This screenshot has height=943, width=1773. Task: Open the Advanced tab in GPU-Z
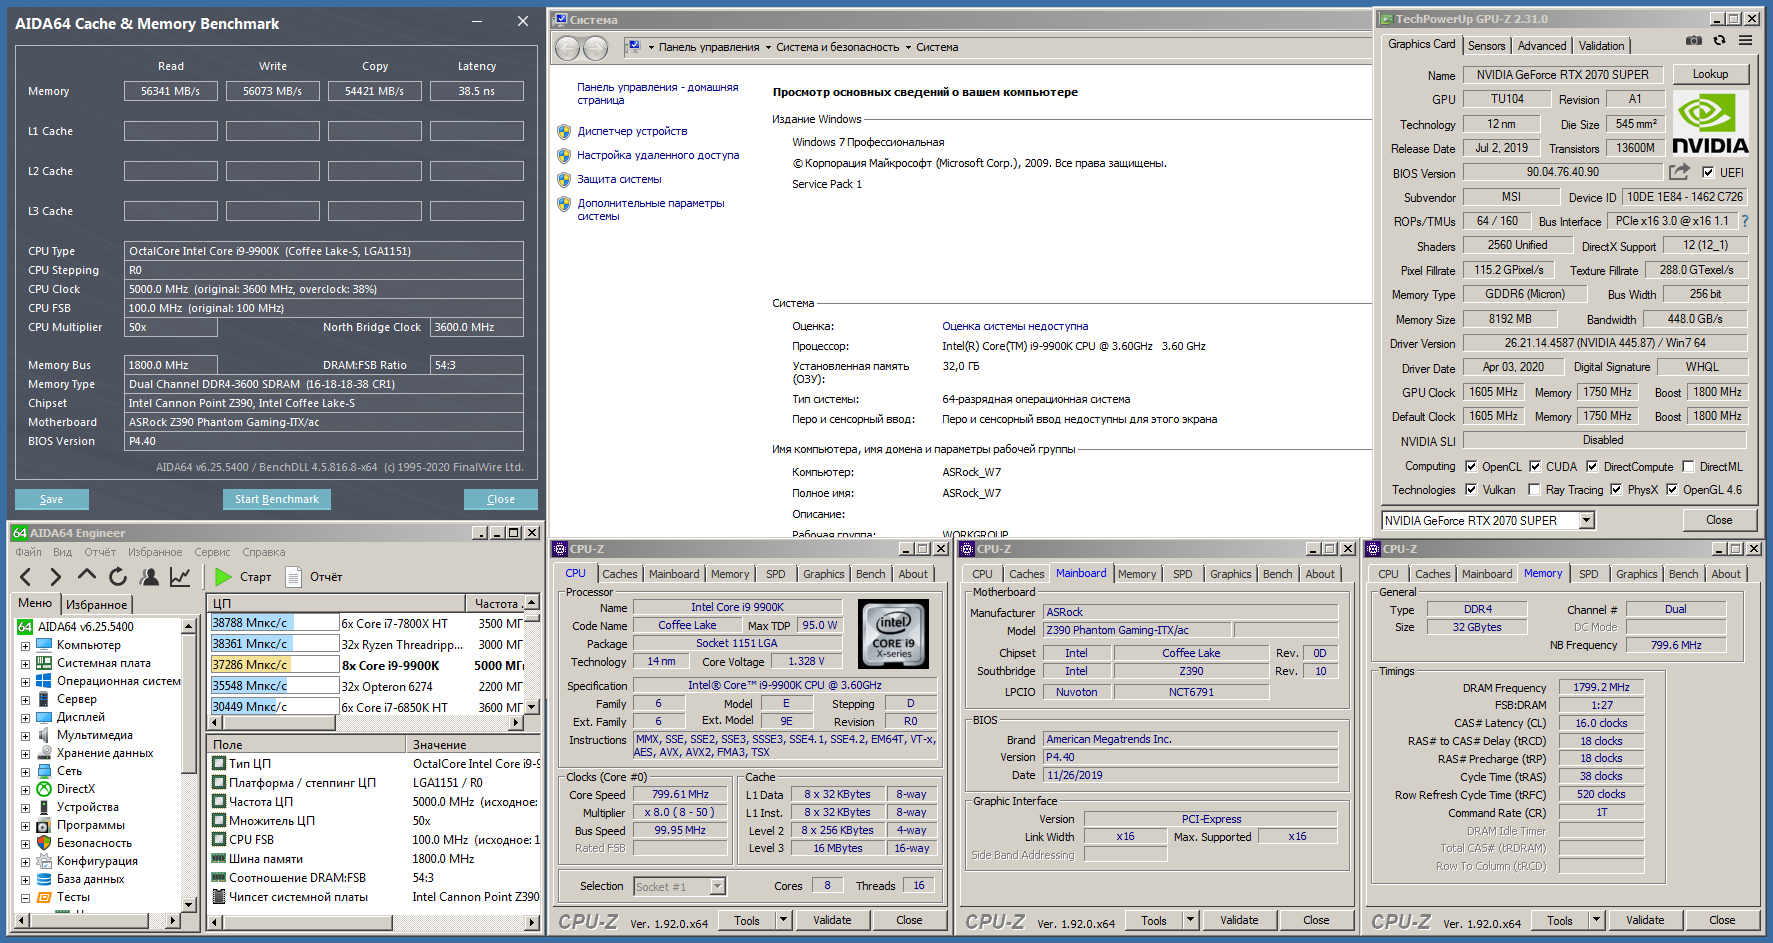(x=1541, y=46)
